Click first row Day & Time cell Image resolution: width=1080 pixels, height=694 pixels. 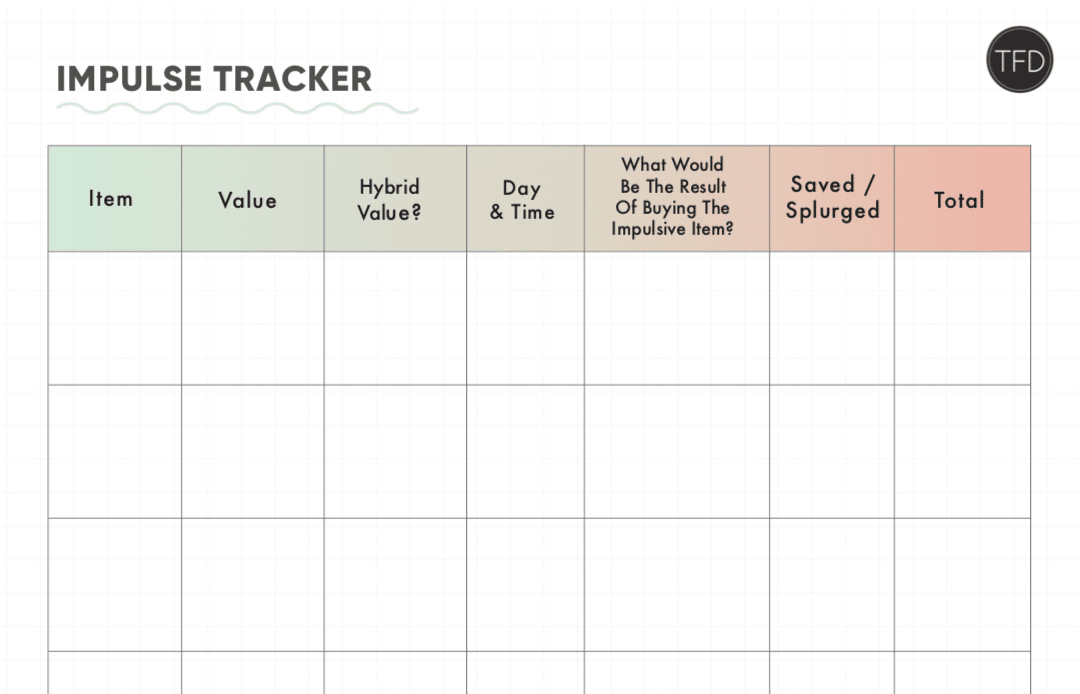(526, 318)
